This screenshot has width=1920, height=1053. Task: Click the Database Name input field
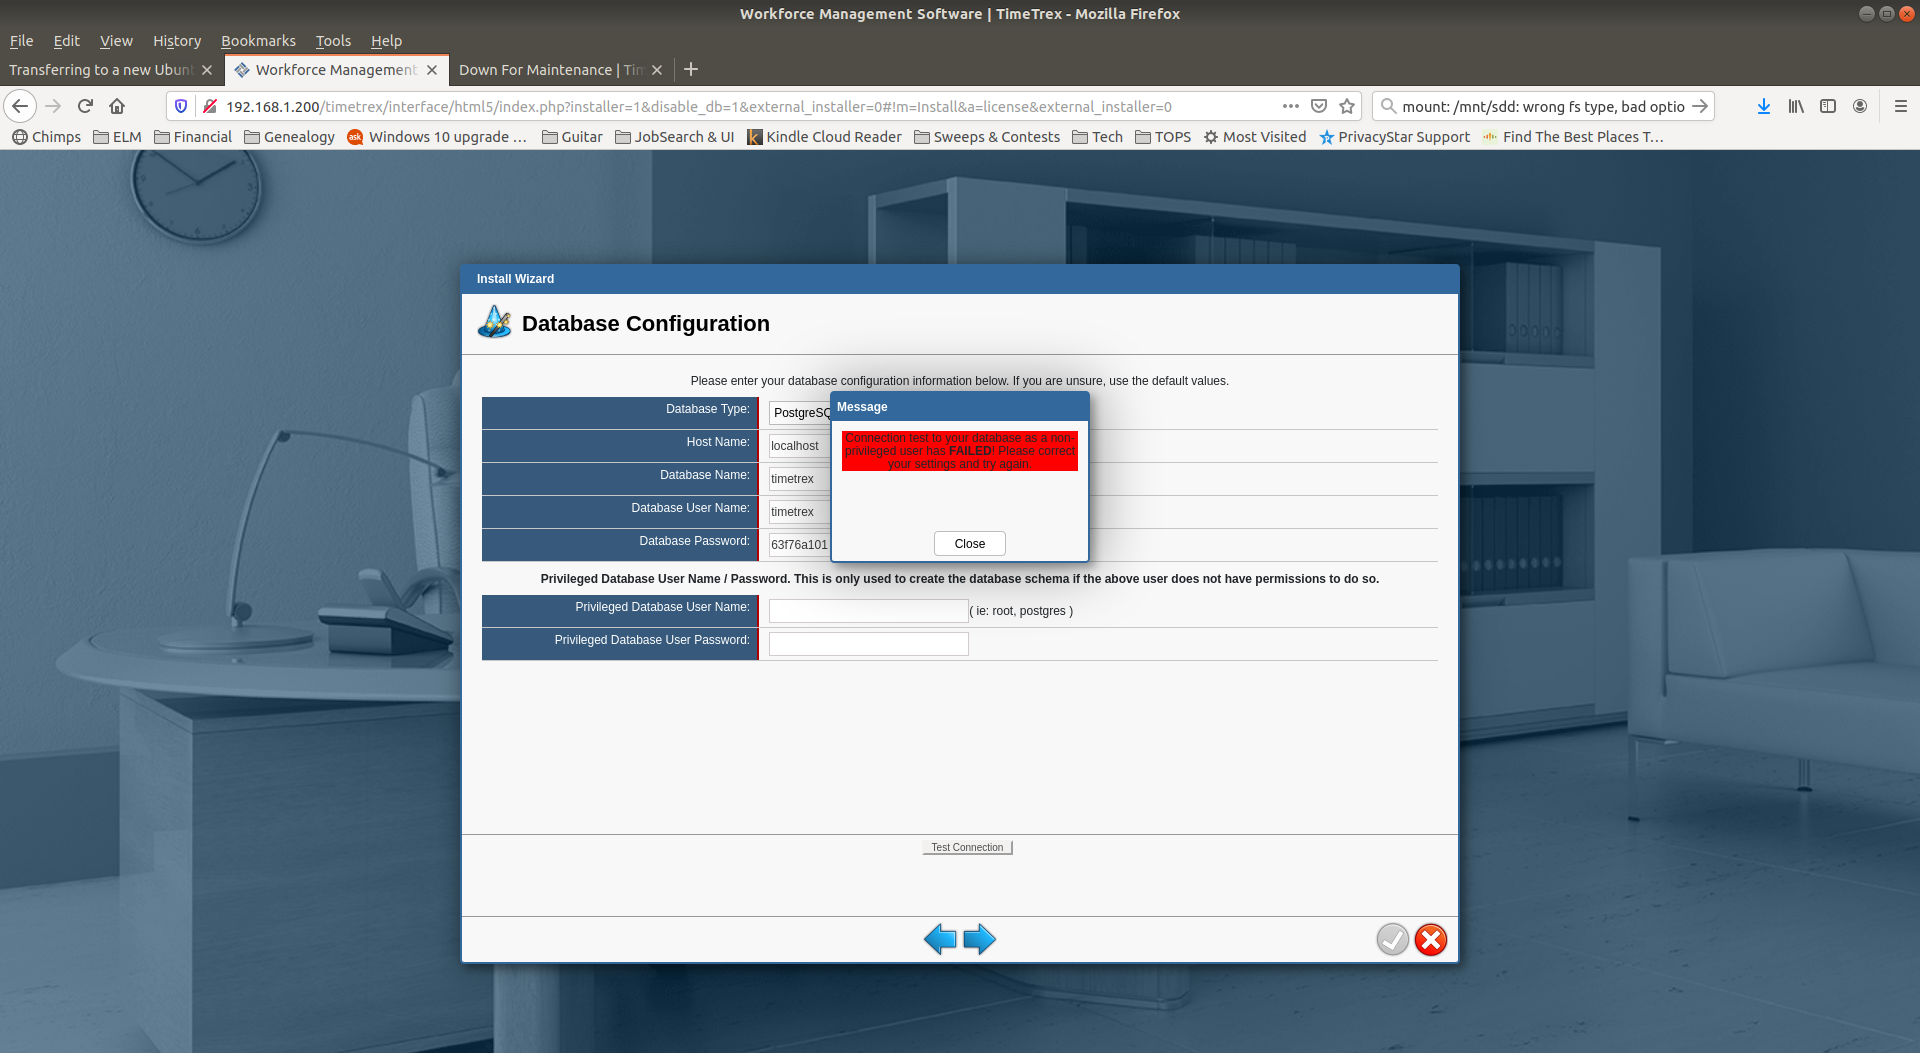[800, 479]
